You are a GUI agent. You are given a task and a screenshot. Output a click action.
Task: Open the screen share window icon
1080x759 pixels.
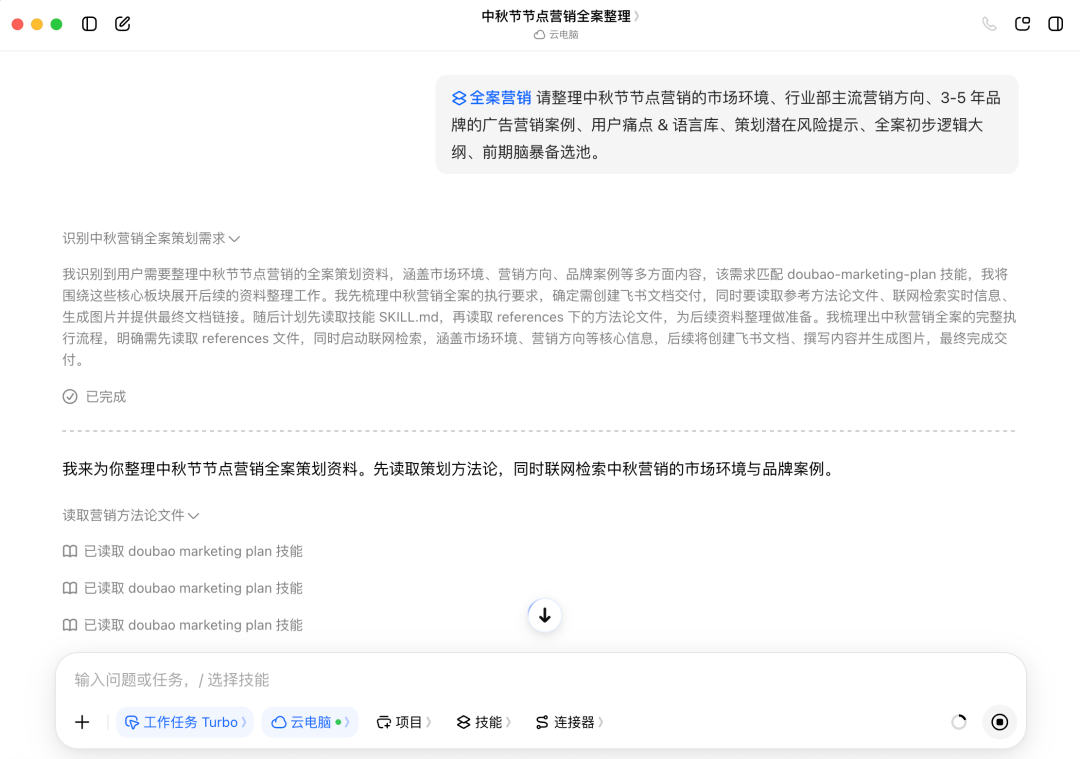[x=1023, y=24]
